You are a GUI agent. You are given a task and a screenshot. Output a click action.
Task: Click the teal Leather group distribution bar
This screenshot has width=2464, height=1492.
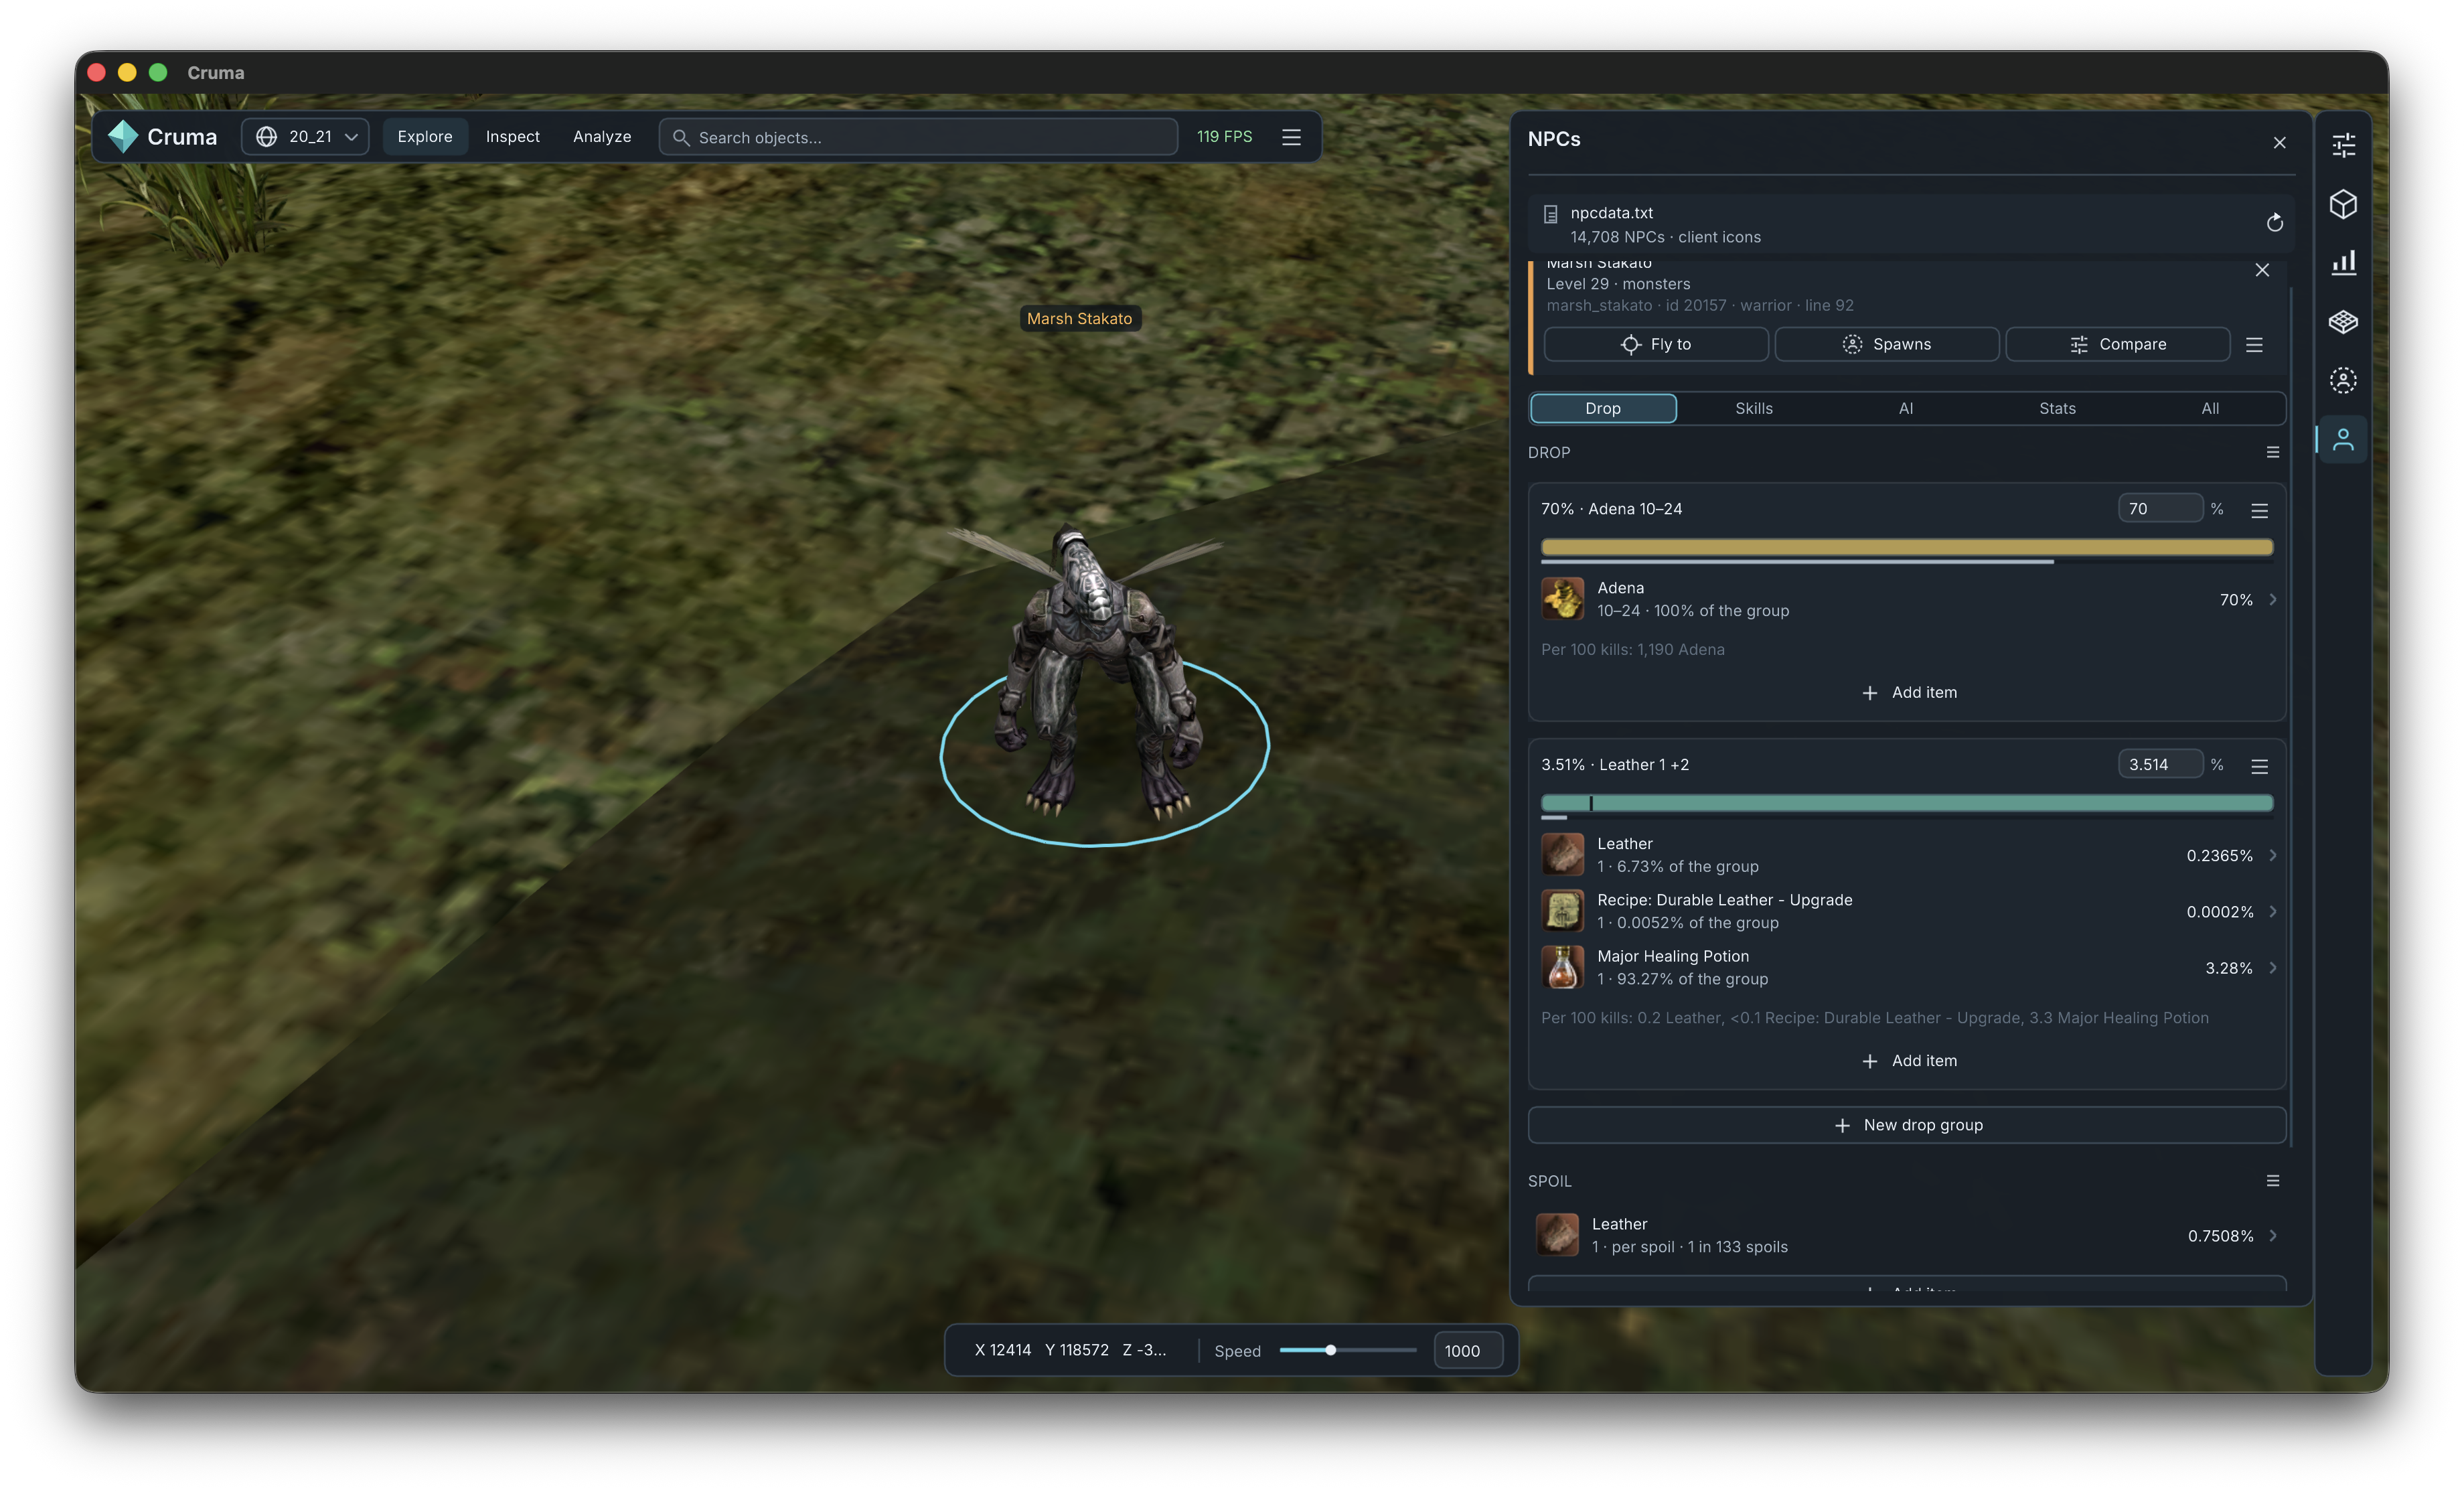click(x=1907, y=804)
